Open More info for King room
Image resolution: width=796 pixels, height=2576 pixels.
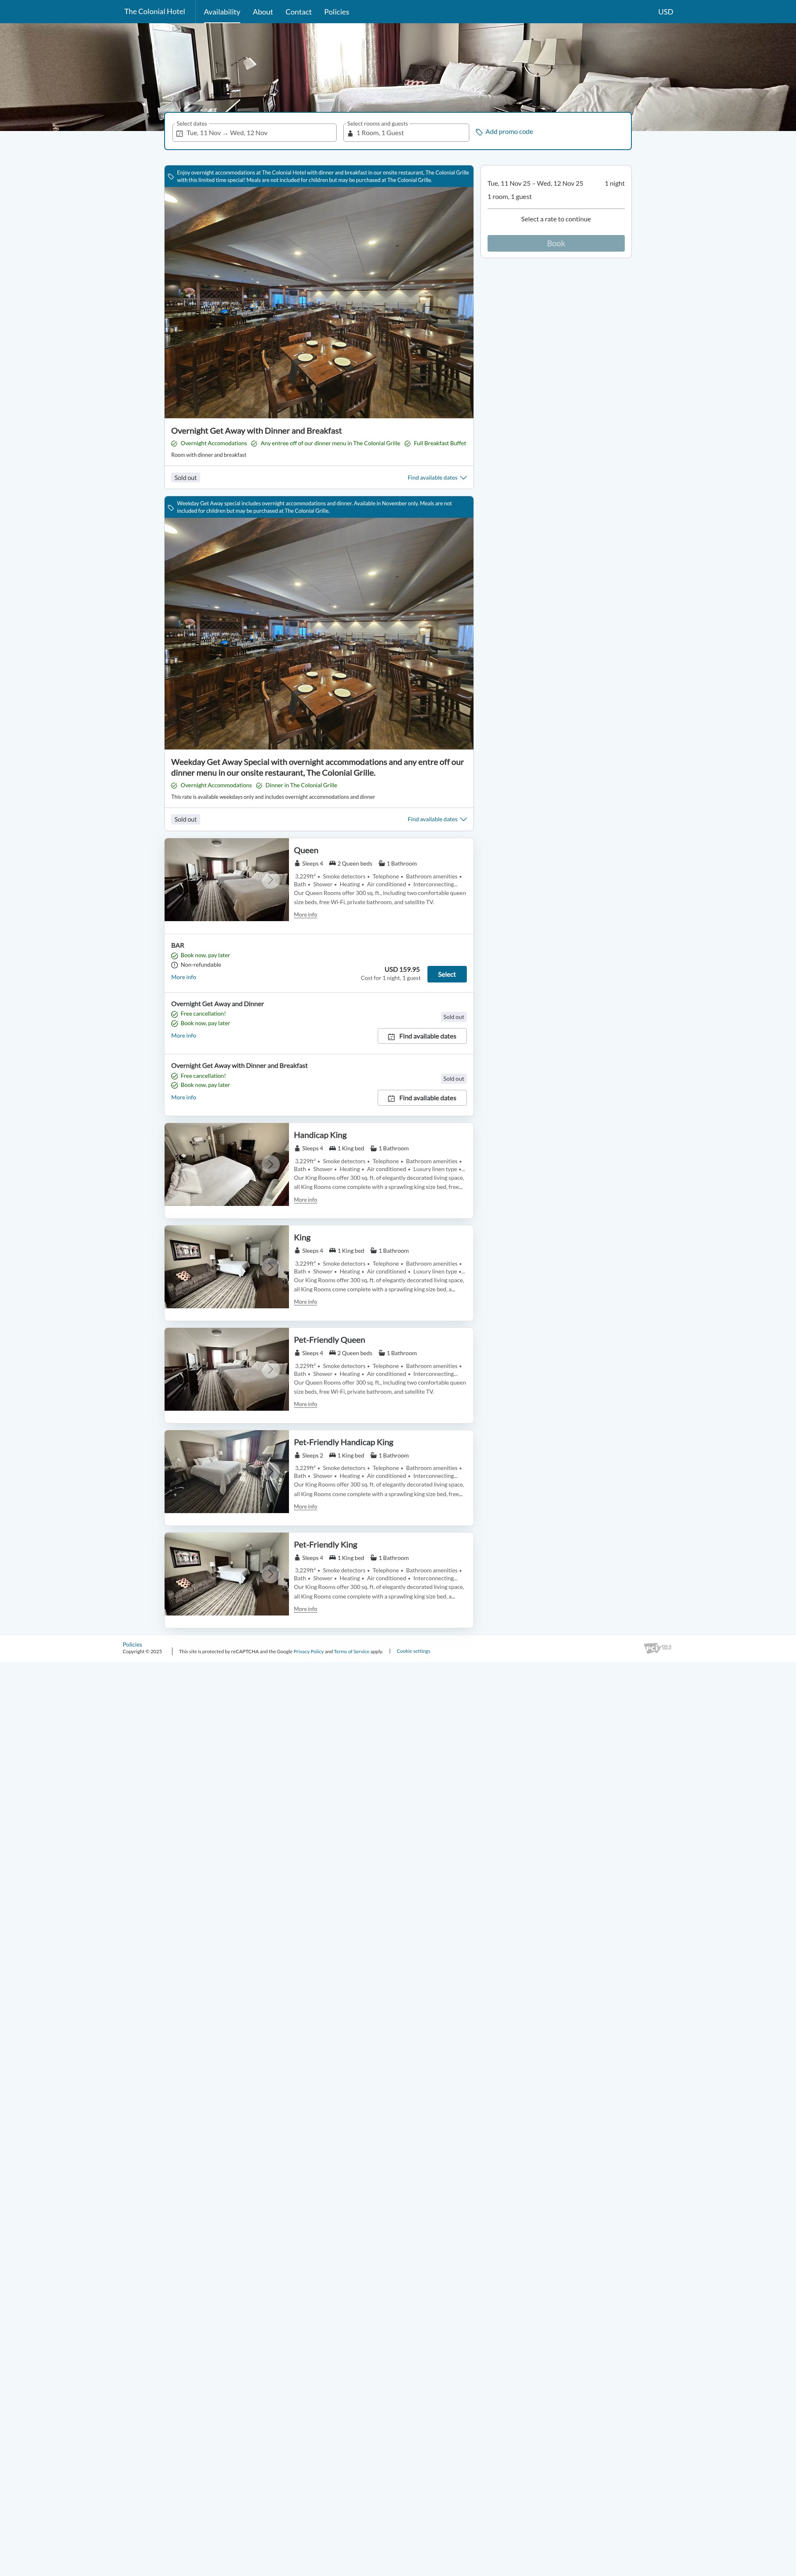tap(305, 1302)
